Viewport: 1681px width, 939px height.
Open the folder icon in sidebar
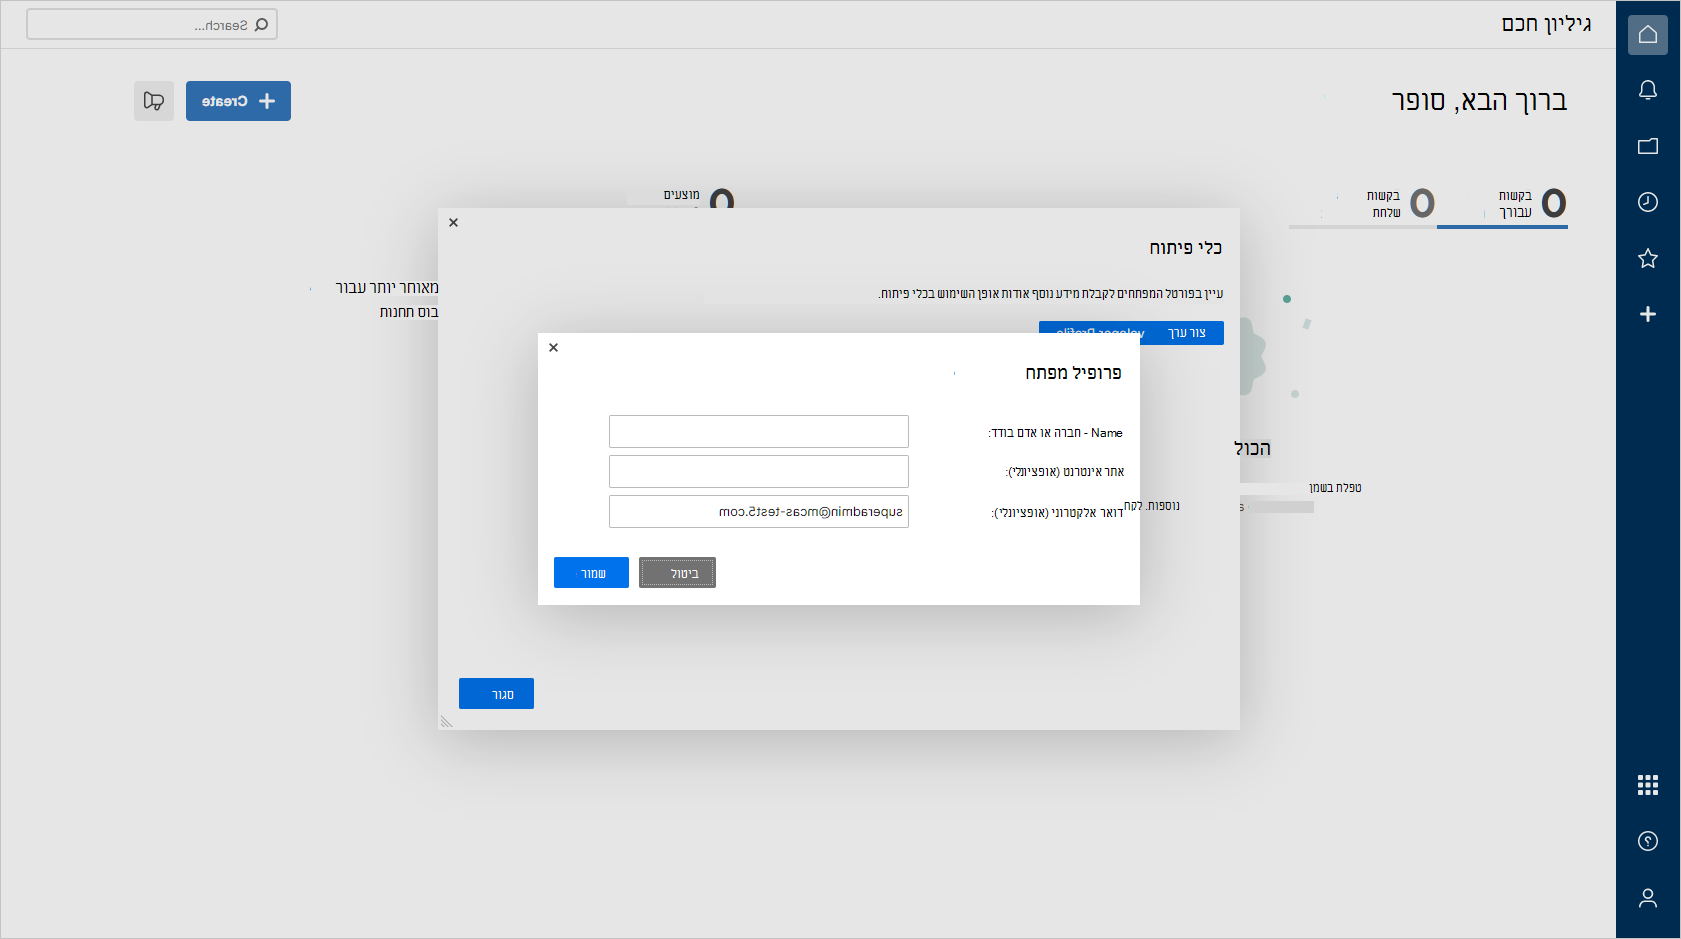(x=1648, y=146)
